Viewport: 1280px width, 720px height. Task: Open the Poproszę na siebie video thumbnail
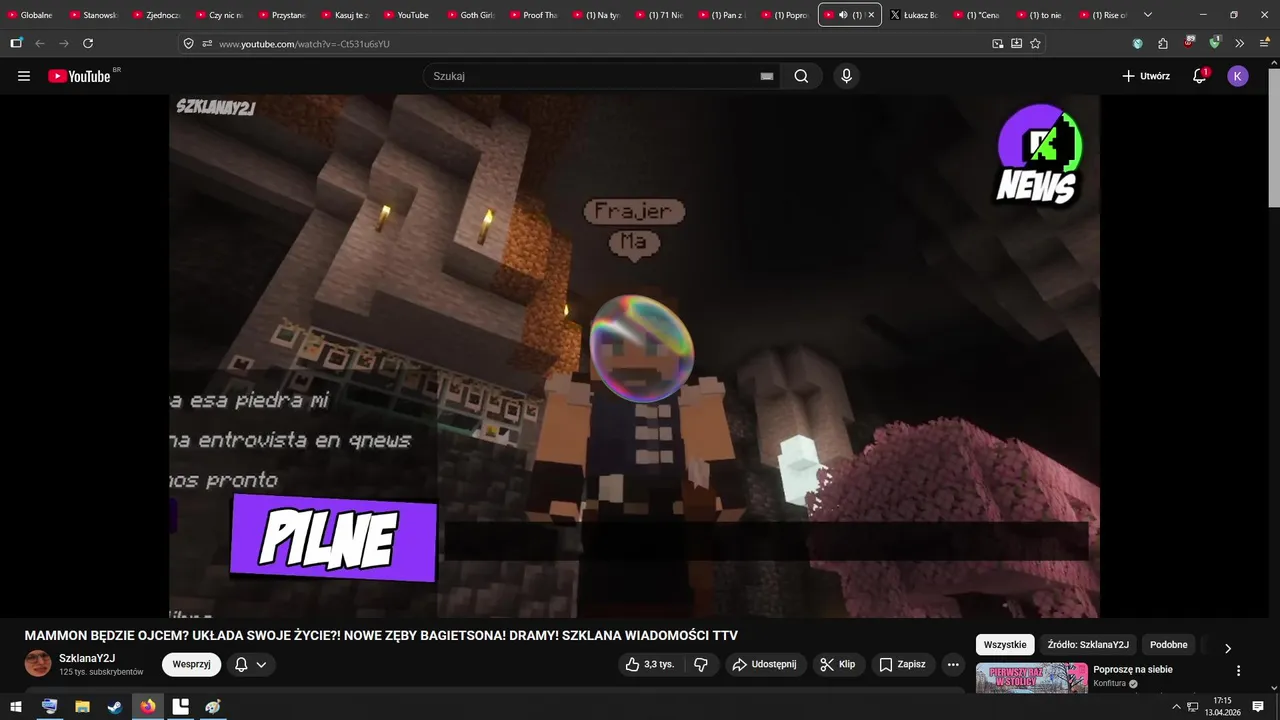click(x=1031, y=678)
